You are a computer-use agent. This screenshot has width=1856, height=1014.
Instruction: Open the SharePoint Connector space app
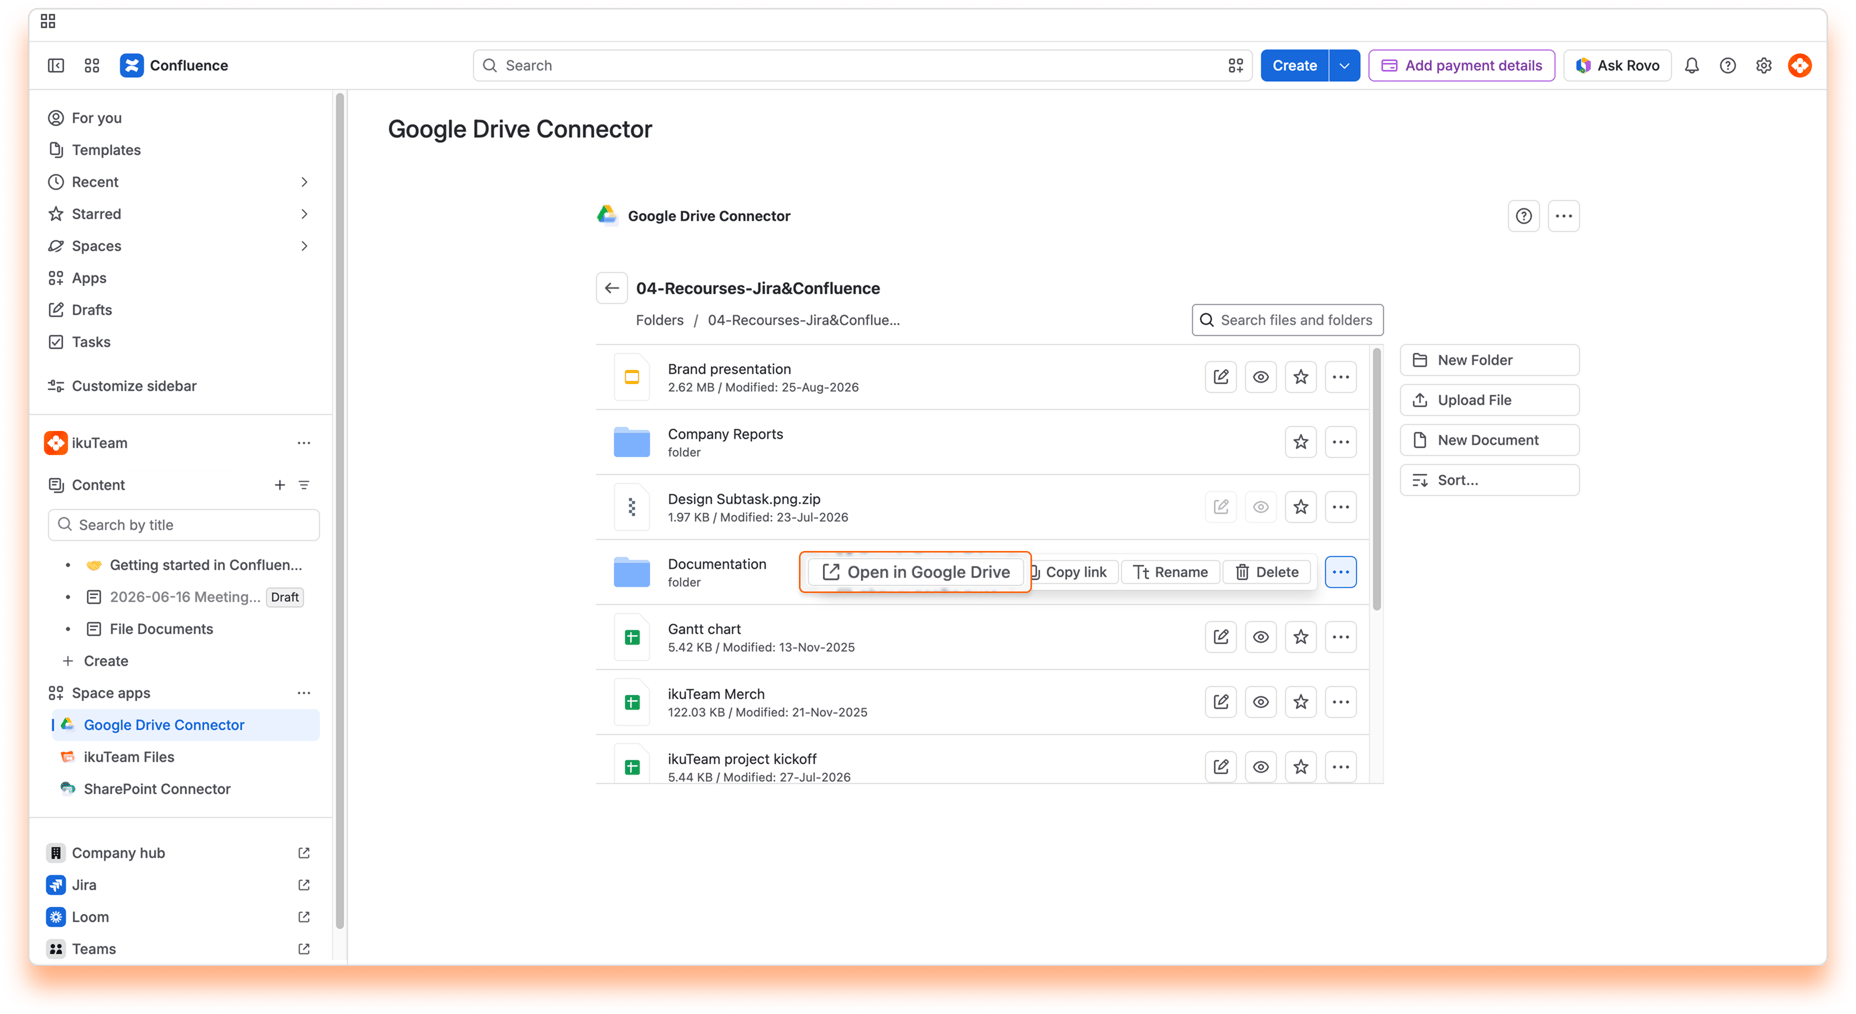coord(157,789)
